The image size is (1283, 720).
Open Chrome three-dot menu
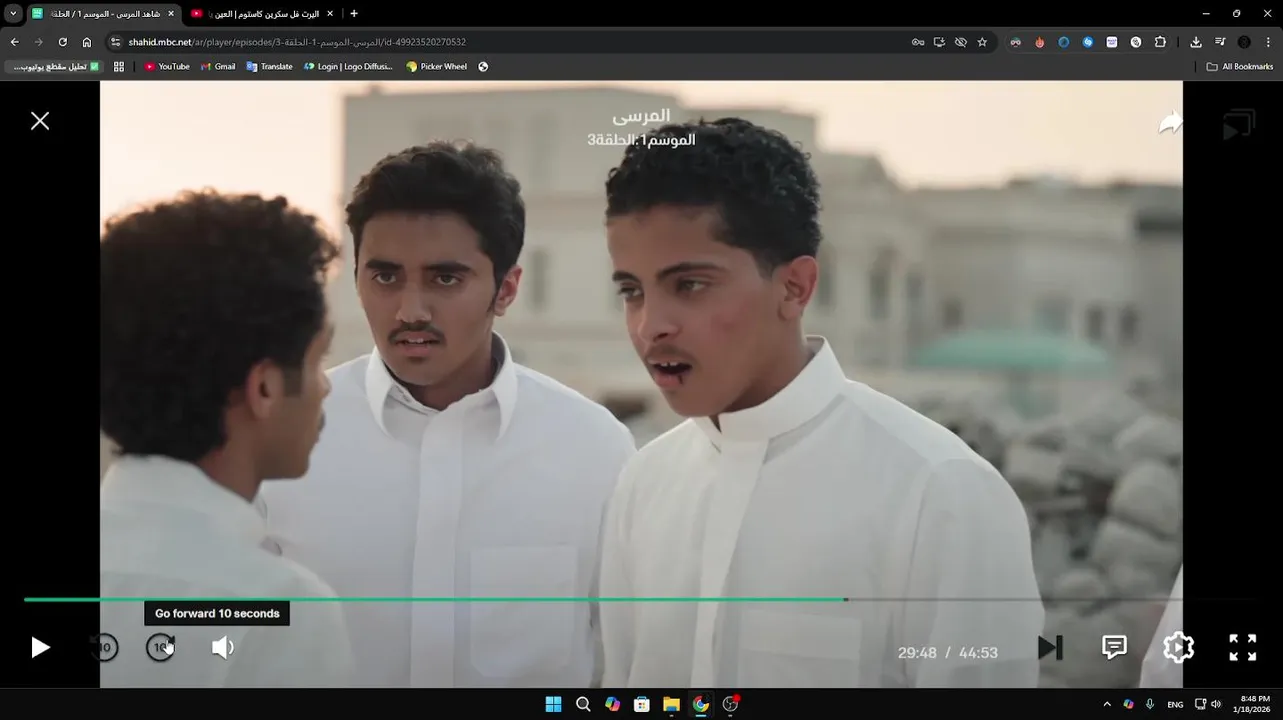1268,42
